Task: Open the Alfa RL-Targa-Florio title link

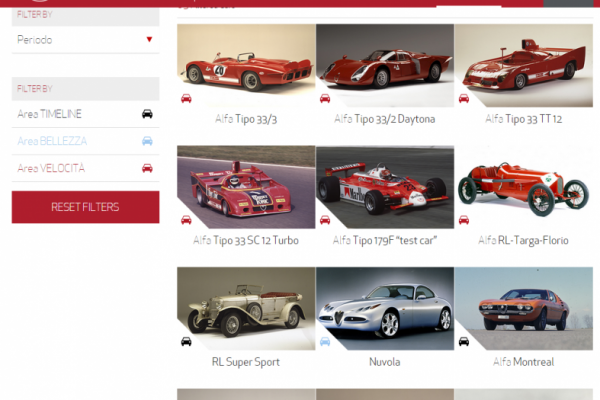Action: (523, 240)
